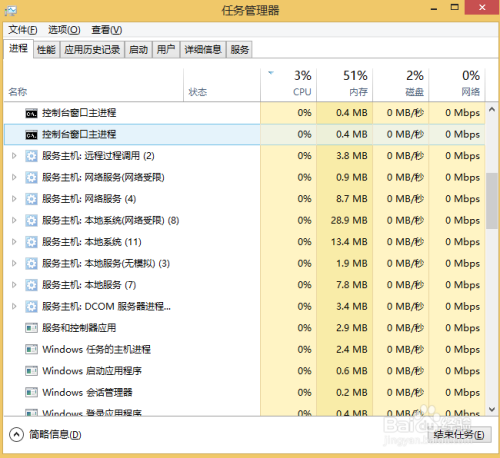The height and width of the screenshot is (458, 500).
Task: Expand 服务主机: 网络服务 (4) group
Action: (x=14, y=199)
